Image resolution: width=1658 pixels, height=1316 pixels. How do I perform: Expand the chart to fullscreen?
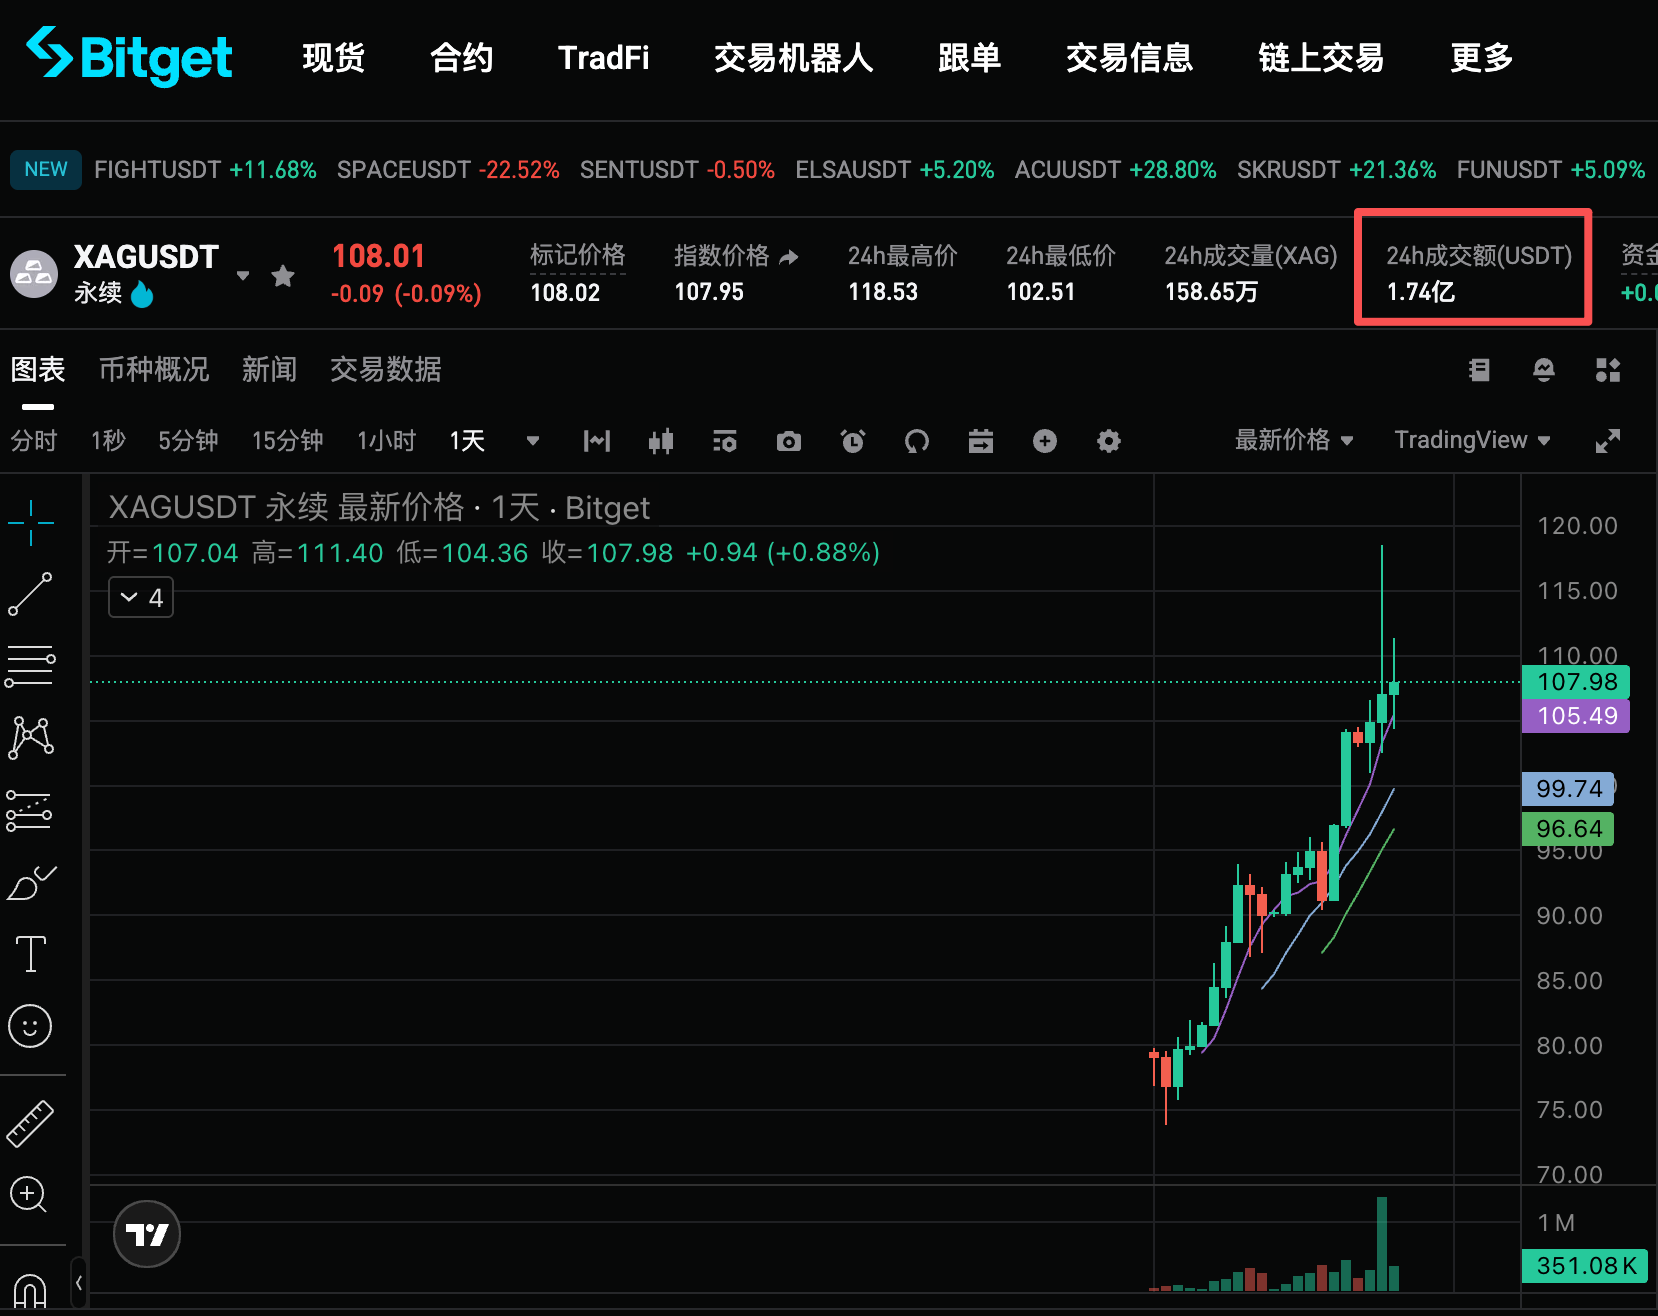pyautogui.click(x=1608, y=440)
